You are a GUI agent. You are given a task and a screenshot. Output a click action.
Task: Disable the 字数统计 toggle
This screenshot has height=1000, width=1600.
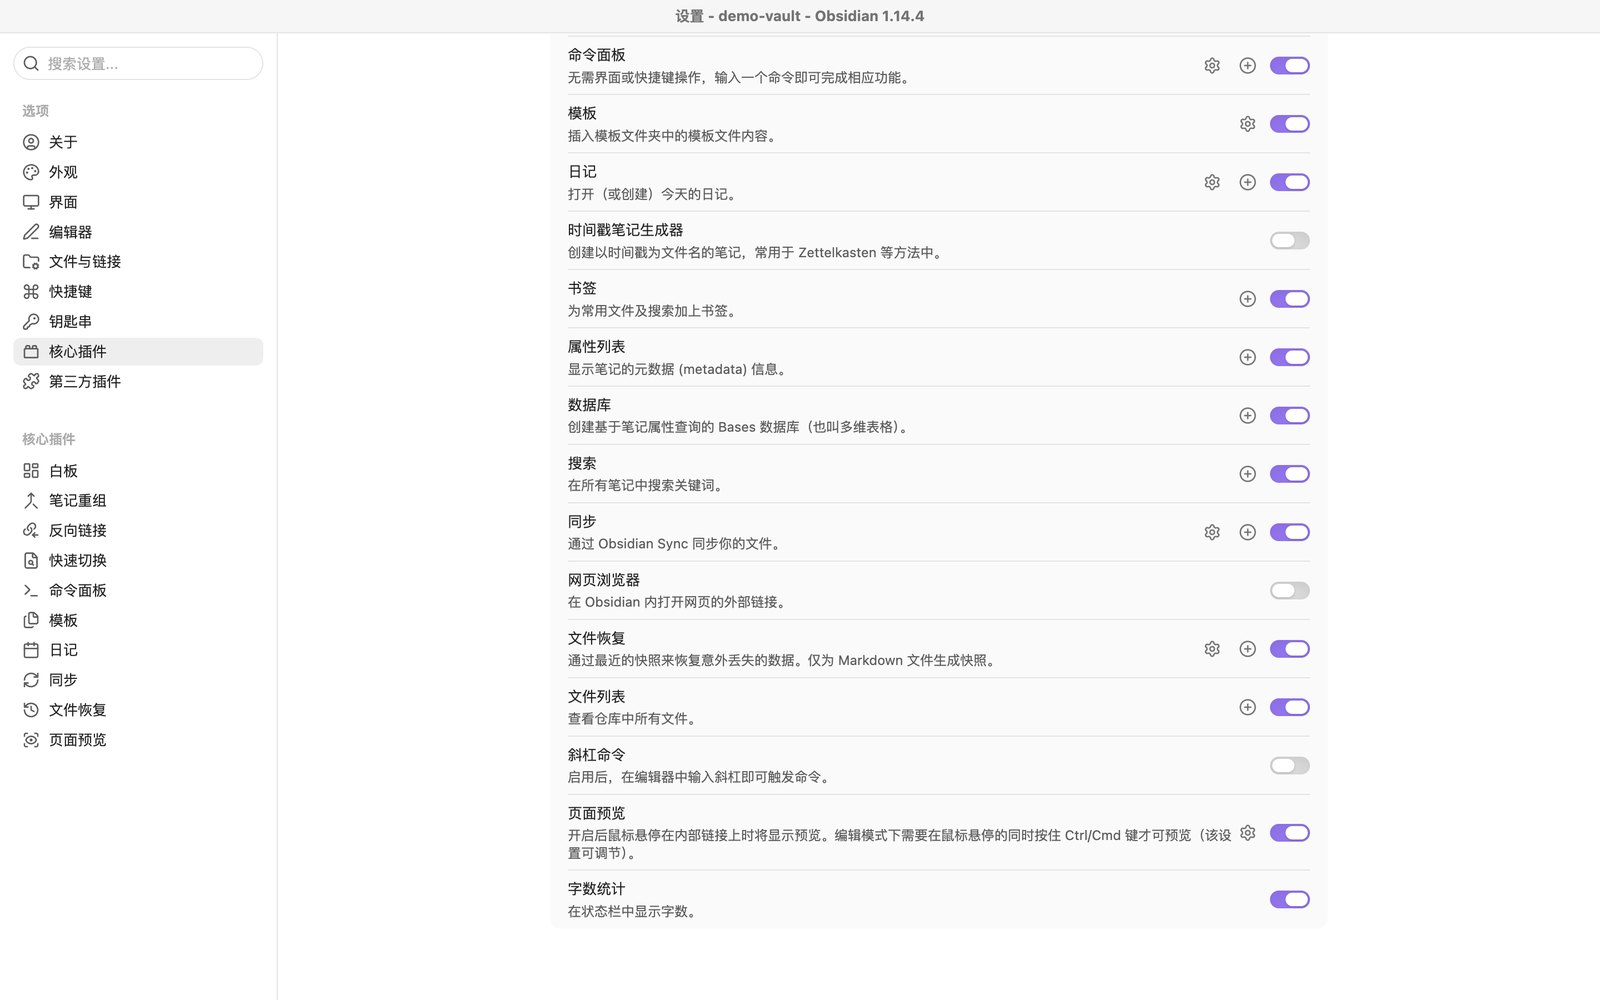1290,899
